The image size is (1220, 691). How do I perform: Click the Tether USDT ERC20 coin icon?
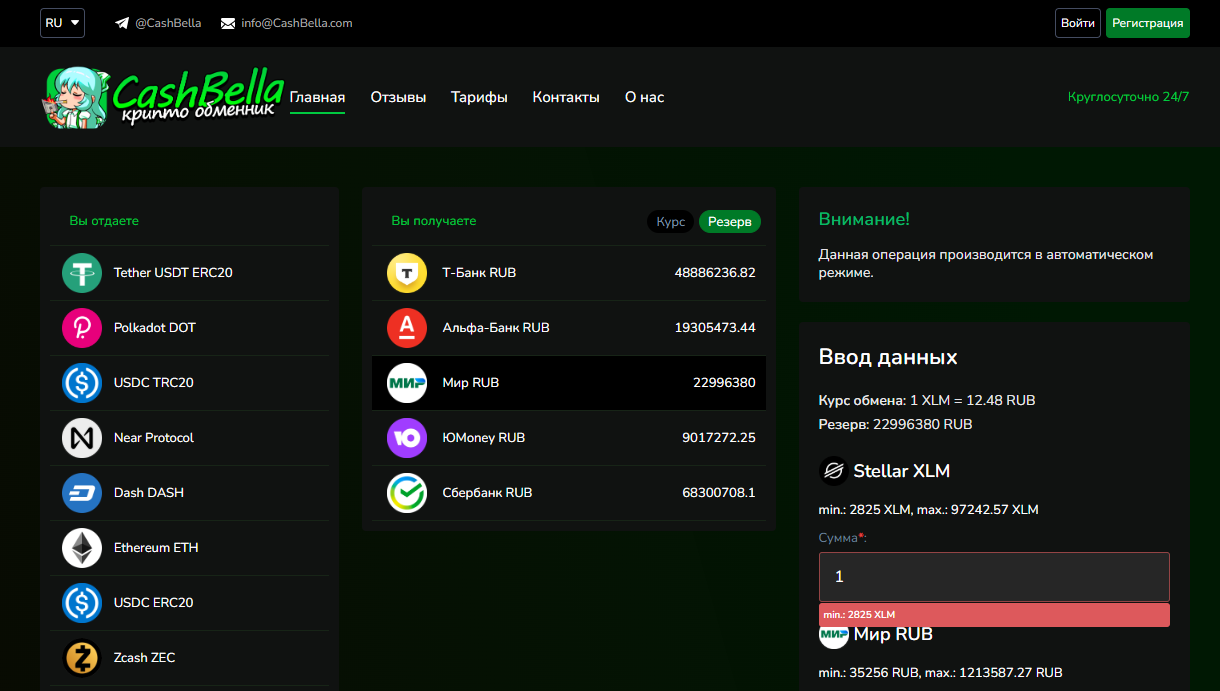[82, 273]
